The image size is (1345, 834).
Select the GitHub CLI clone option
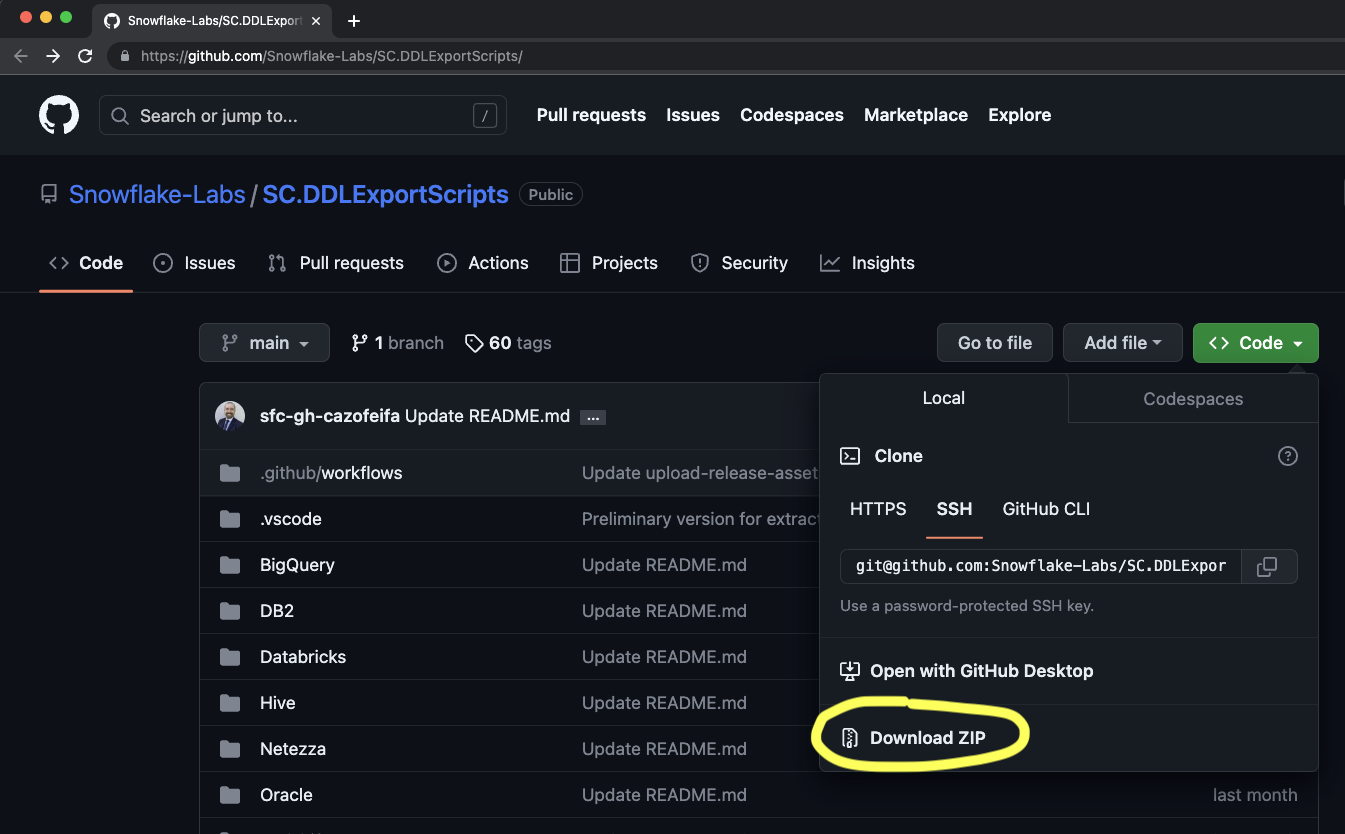tap(1045, 509)
